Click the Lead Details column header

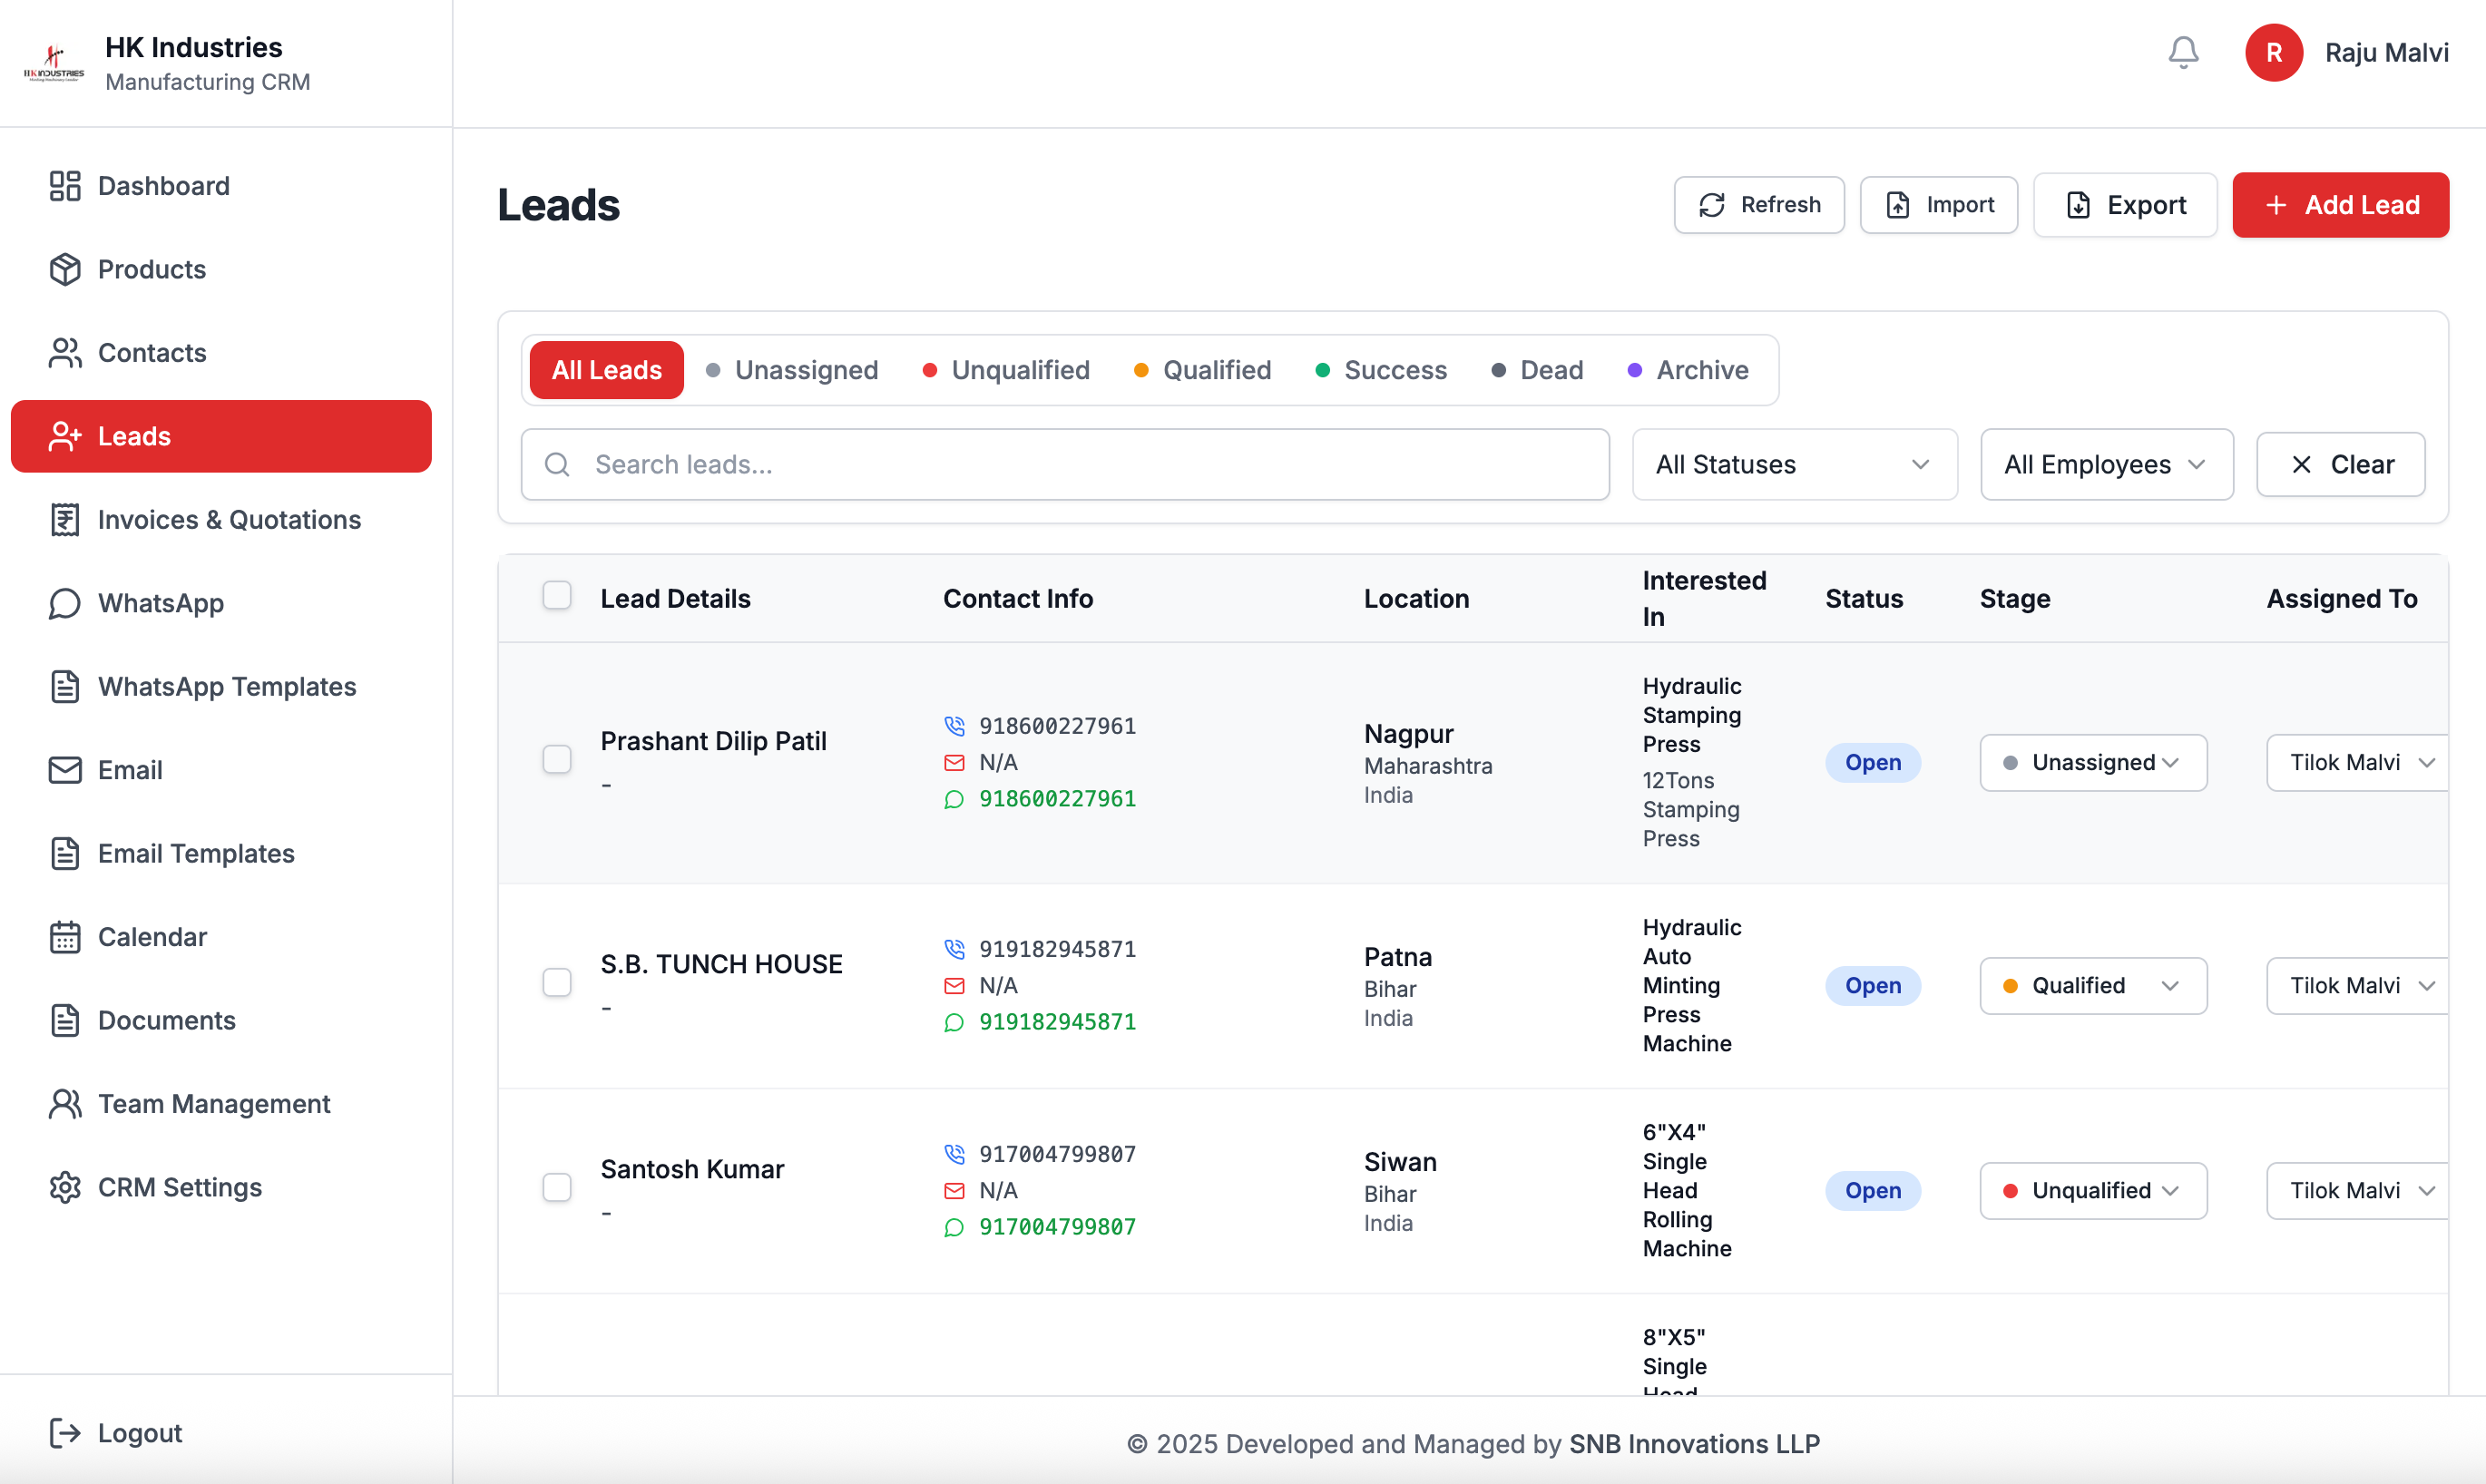pos(675,598)
